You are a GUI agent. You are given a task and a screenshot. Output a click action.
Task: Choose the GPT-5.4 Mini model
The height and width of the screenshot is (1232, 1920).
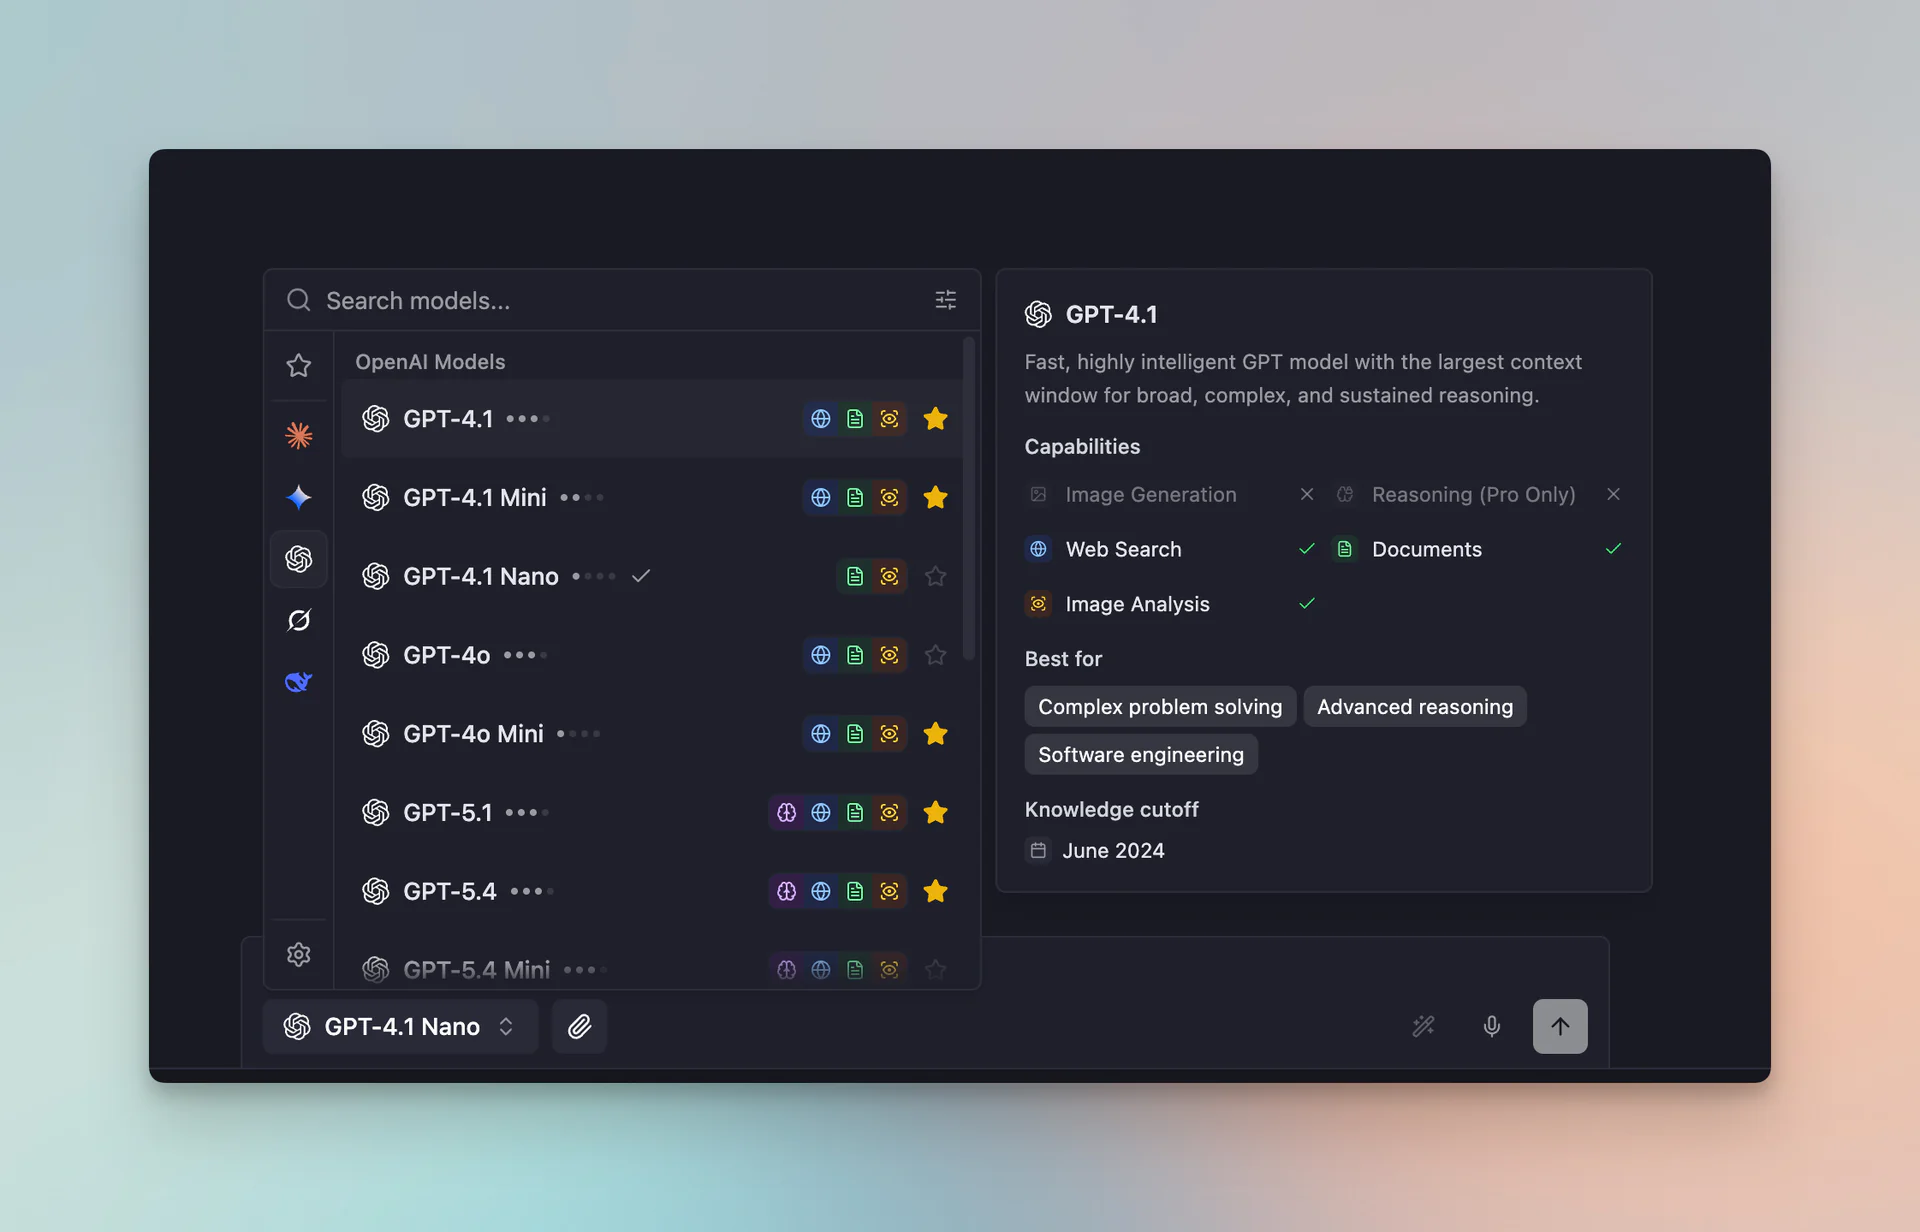651,969
